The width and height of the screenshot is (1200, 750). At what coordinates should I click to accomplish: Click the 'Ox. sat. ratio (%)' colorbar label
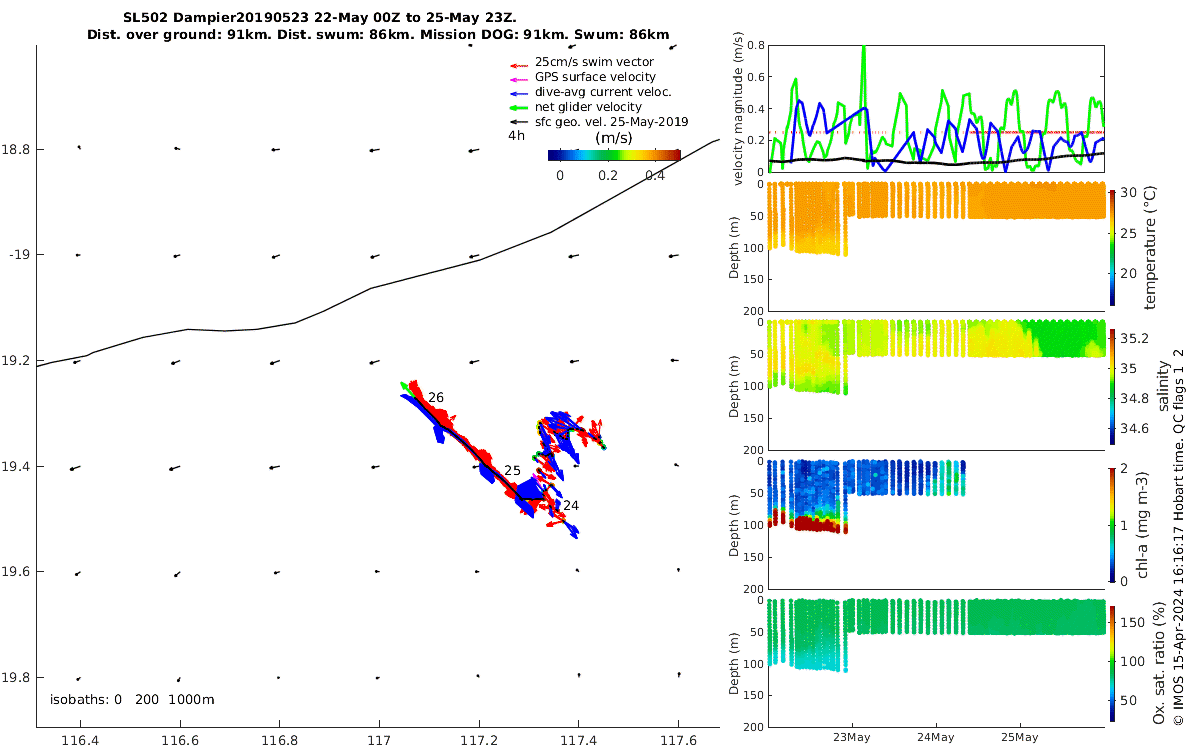pos(1160,662)
